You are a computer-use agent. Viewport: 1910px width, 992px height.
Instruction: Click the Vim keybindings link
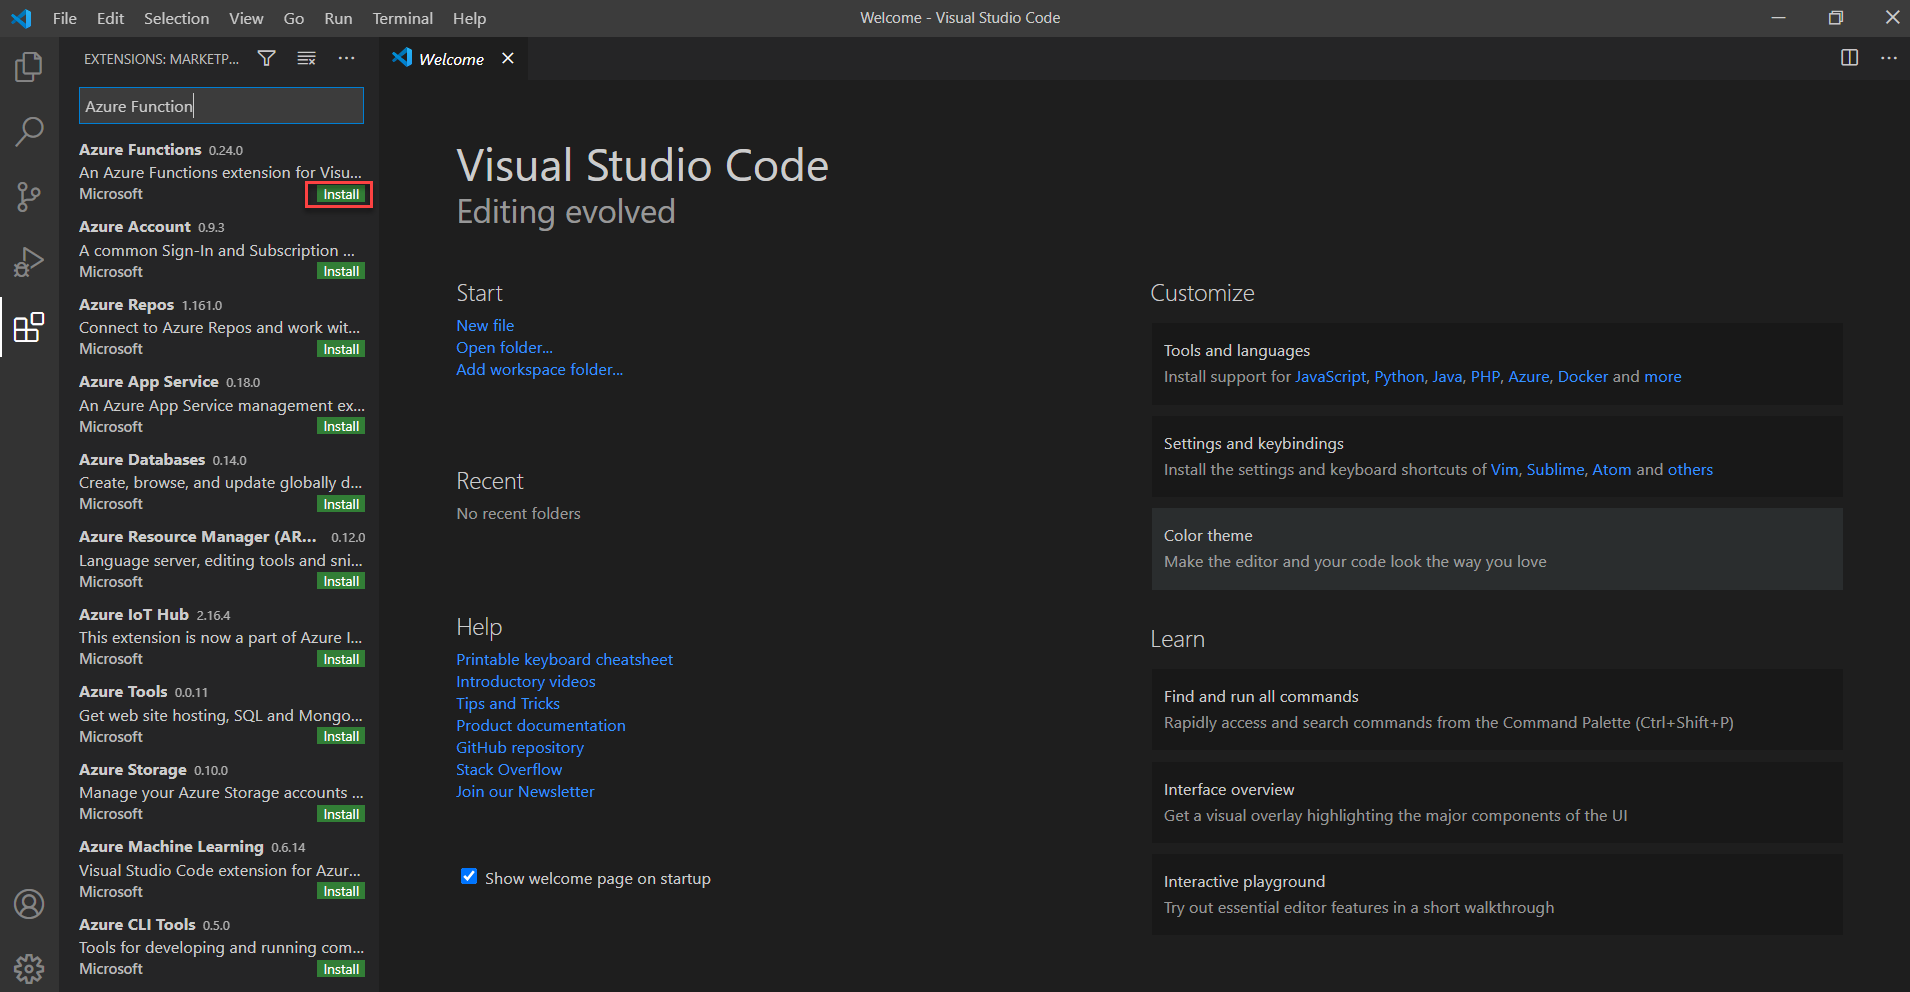pos(1504,469)
